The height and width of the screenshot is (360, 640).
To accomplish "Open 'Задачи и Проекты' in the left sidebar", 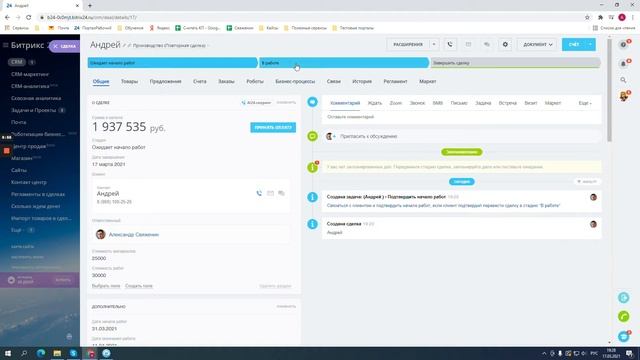I will [x=33, y=110].
